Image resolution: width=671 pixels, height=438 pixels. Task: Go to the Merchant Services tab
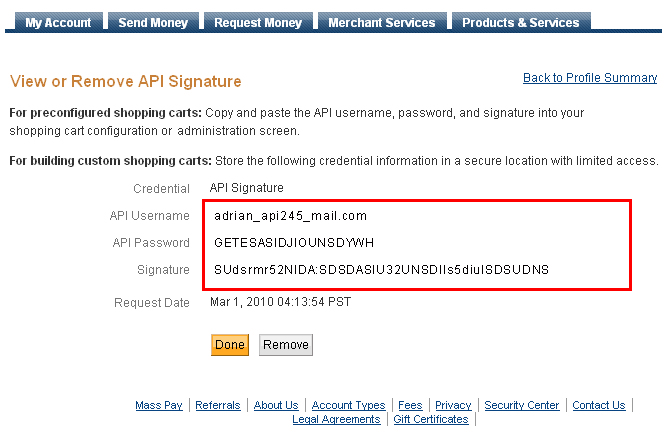381,22
